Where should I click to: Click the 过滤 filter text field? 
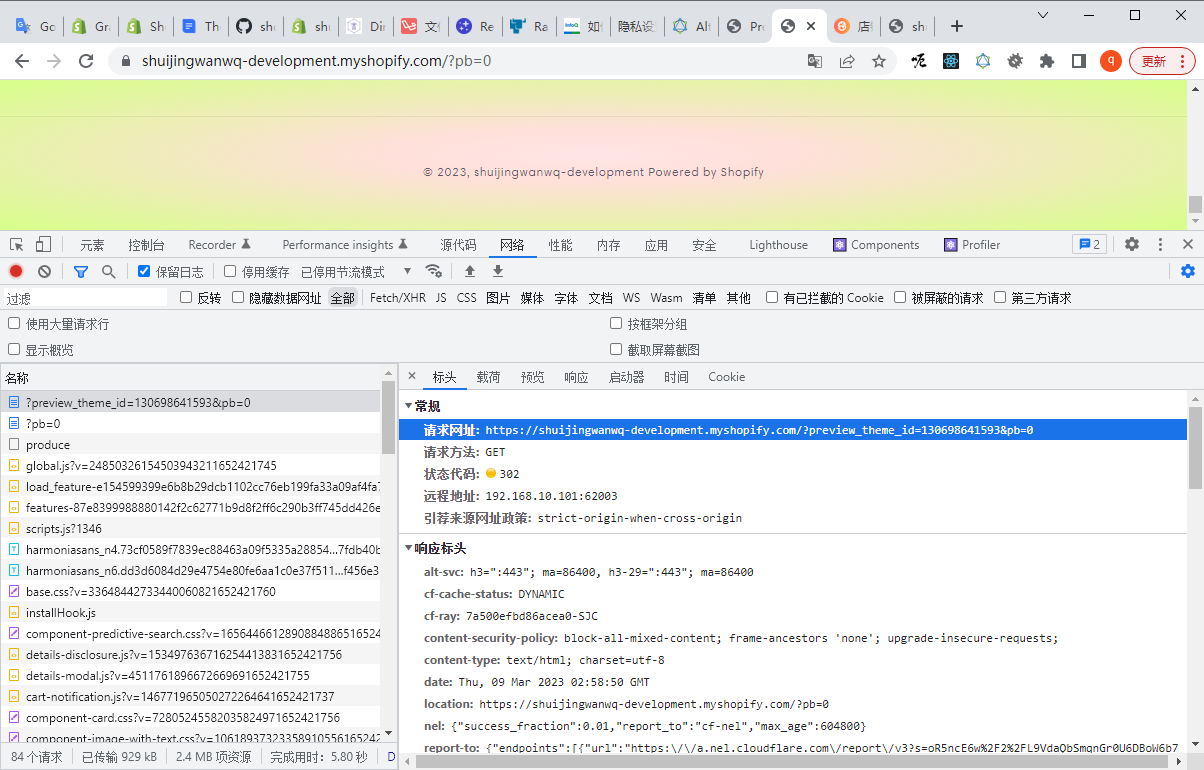coord(85,298)
